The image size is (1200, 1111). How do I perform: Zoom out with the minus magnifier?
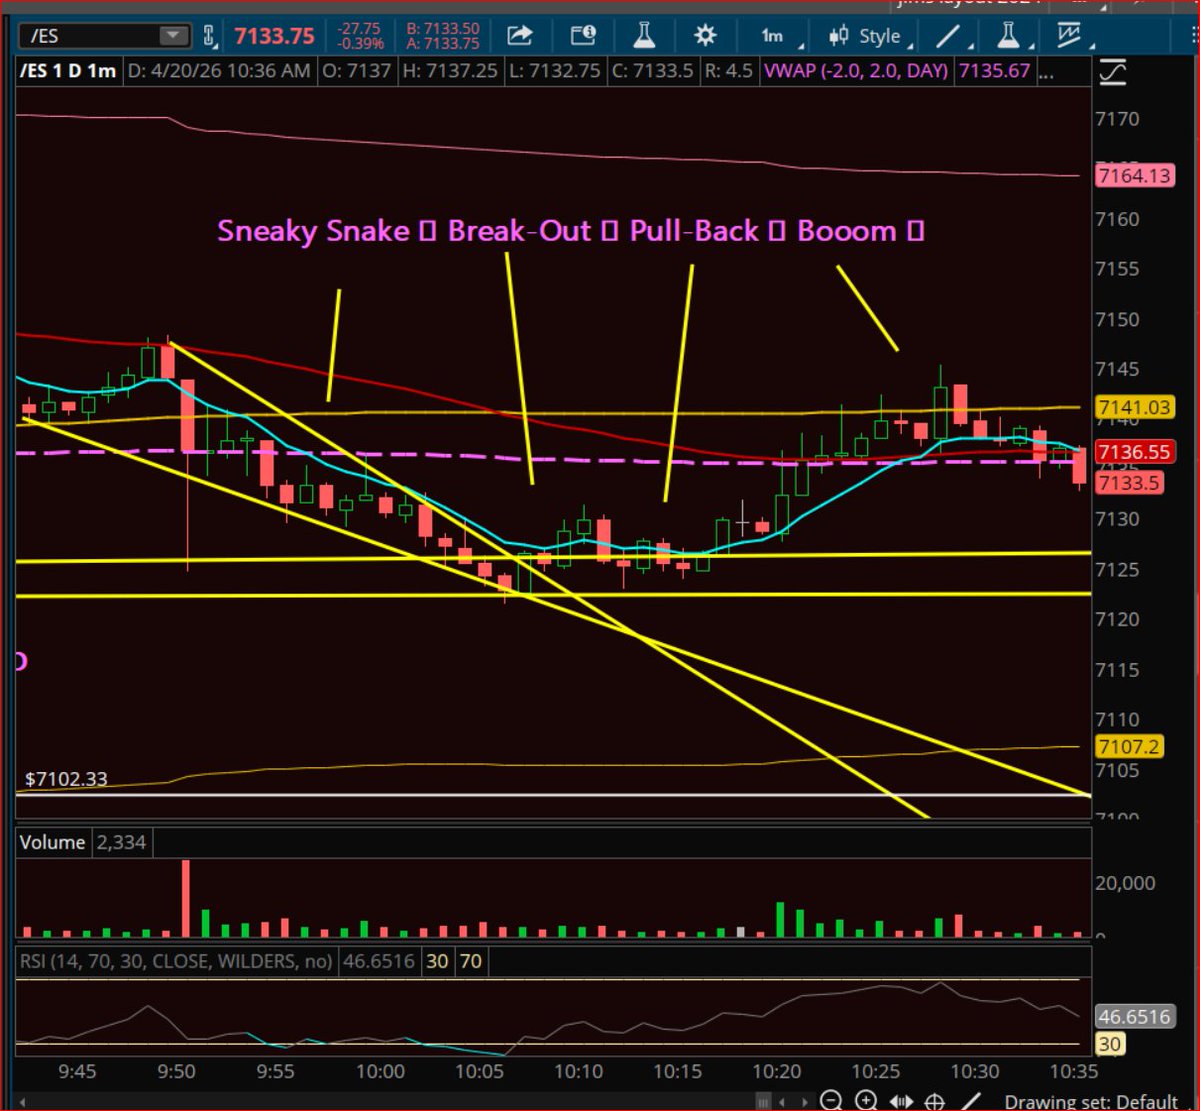click(830, 1102)
